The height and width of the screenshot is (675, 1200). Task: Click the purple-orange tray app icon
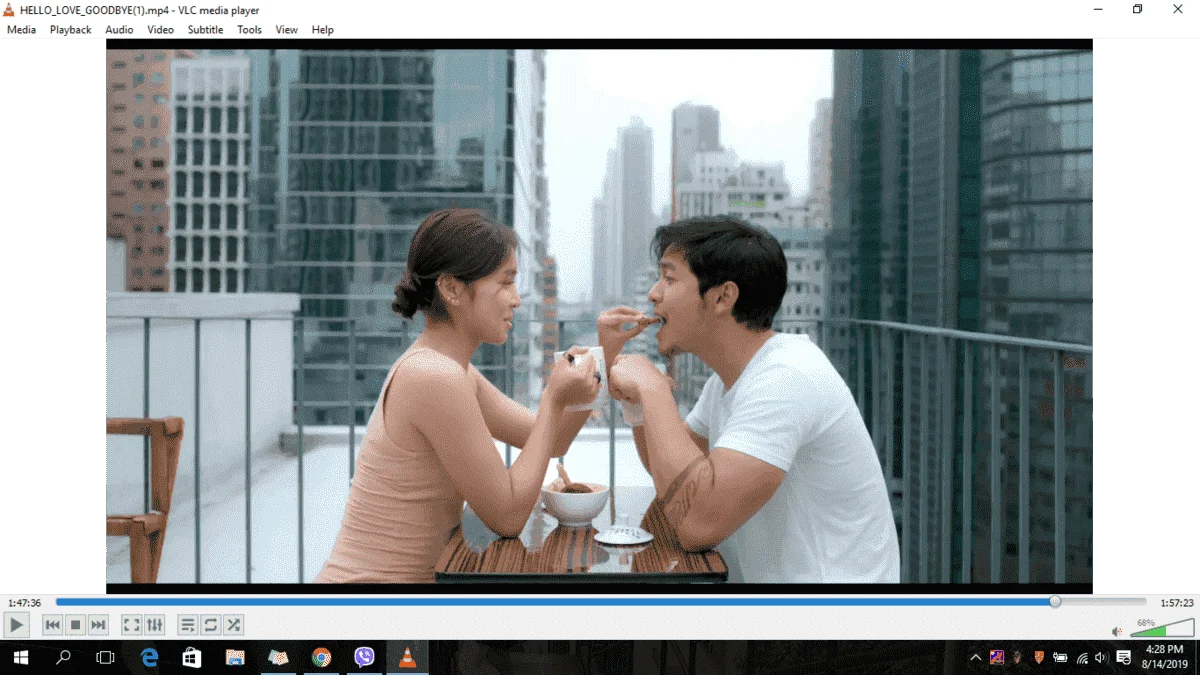point(997,658)
